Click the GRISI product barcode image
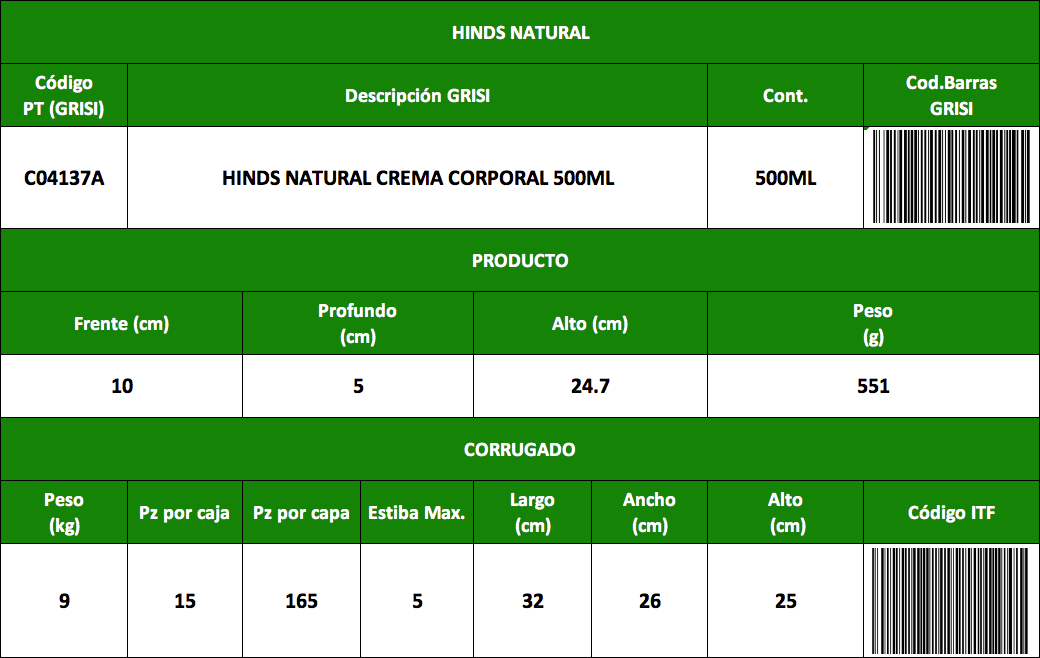 click(951, 176)
